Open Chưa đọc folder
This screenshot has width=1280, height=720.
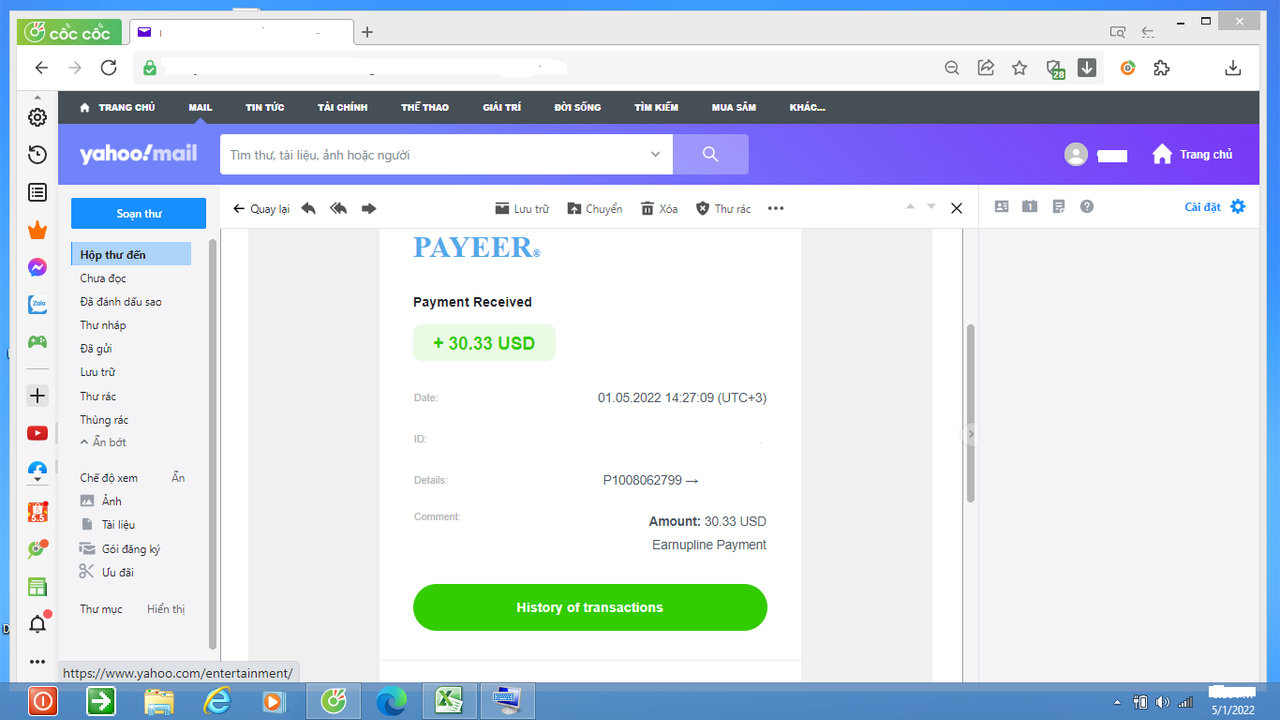(x=103, y=278)
